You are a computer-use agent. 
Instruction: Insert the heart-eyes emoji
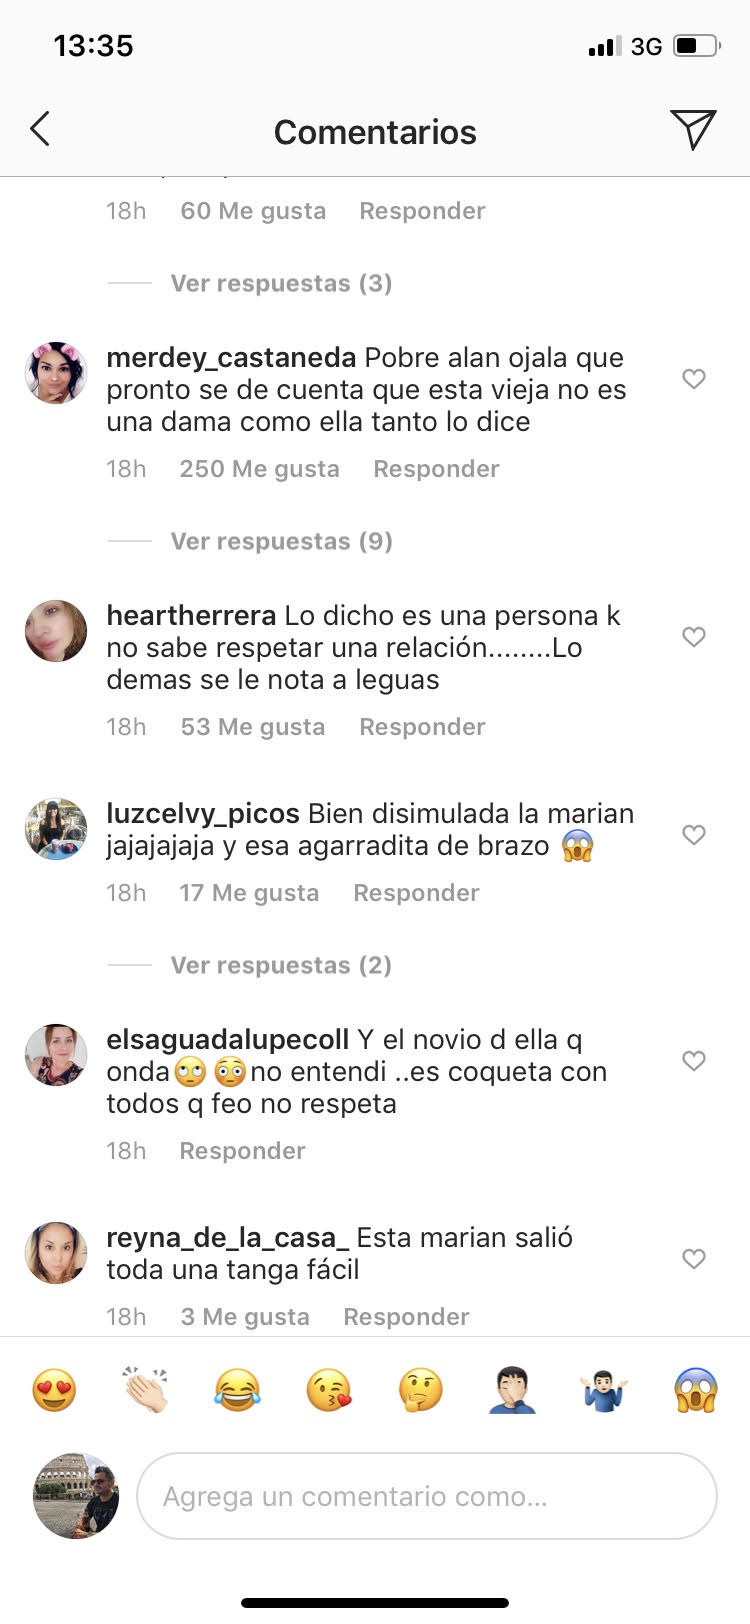point(54,1390)
